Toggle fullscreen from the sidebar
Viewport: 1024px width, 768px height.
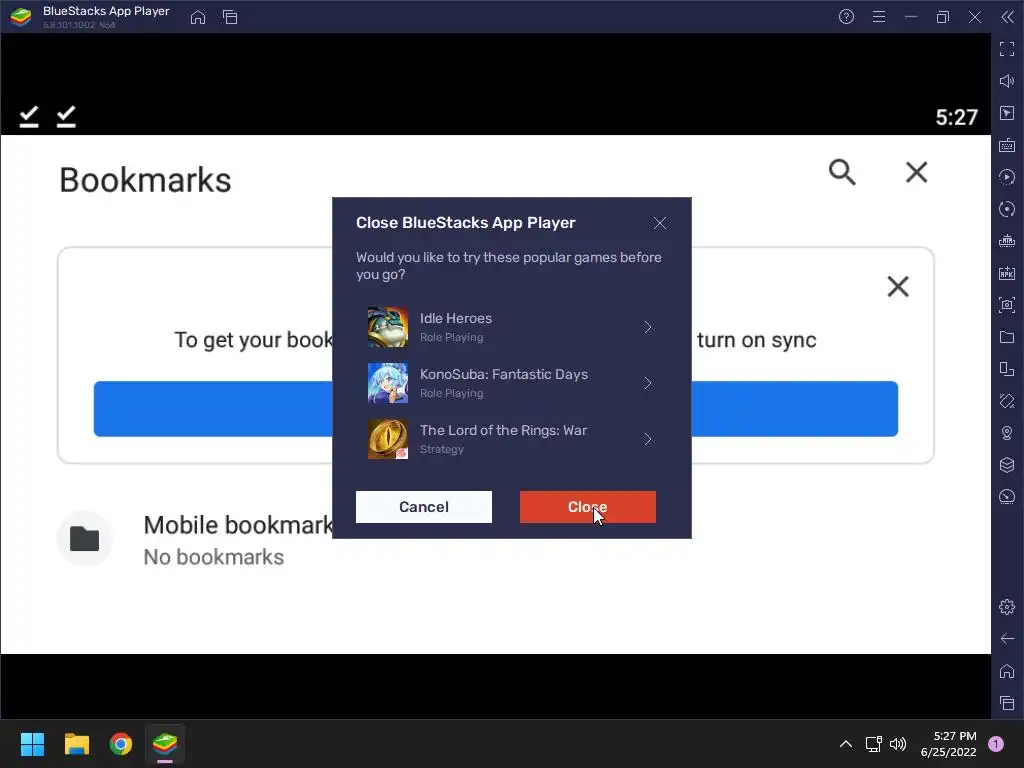(x=1007, y=49)
